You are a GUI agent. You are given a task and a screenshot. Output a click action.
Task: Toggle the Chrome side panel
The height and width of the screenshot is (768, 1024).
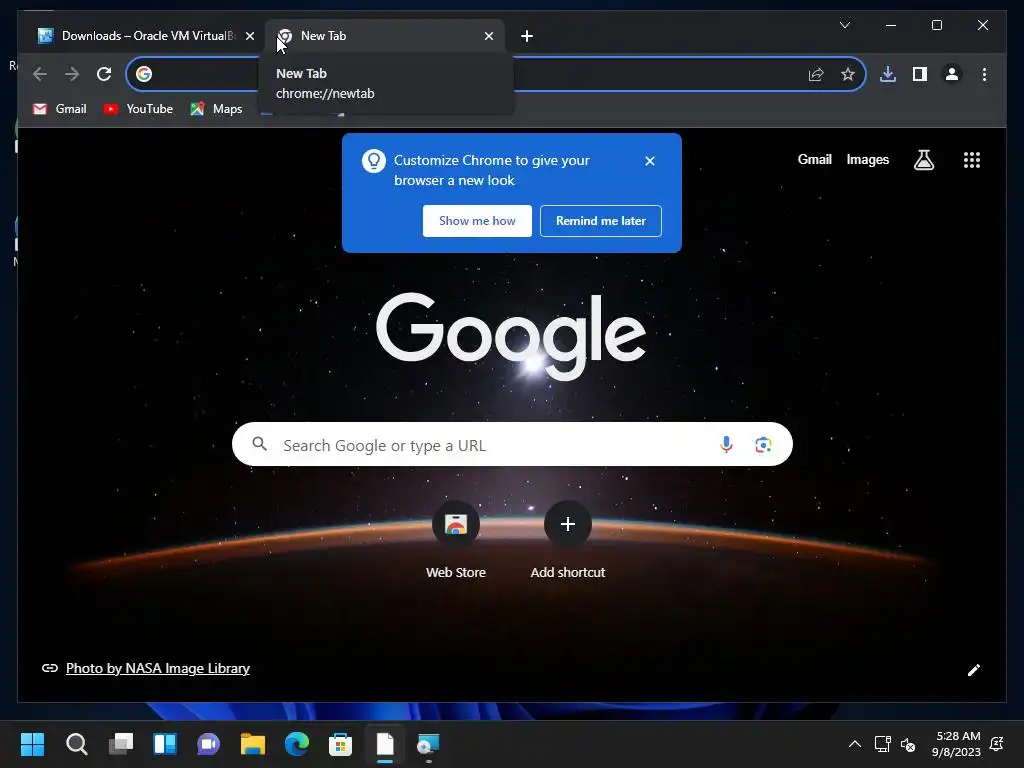[x=920, y=74]
